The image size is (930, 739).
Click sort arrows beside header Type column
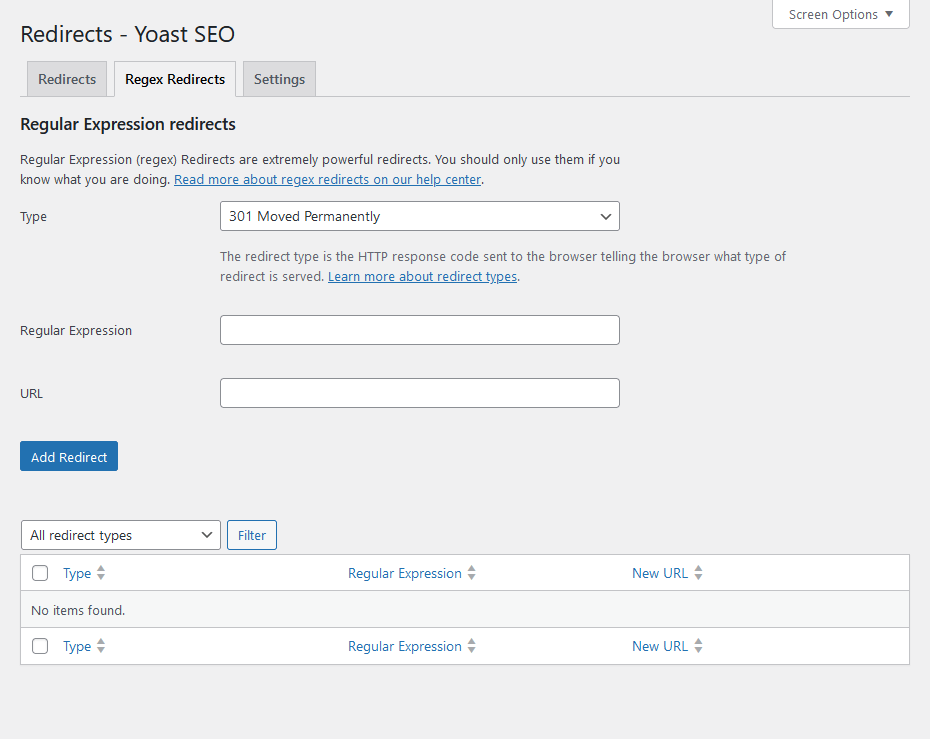(101, 573)
